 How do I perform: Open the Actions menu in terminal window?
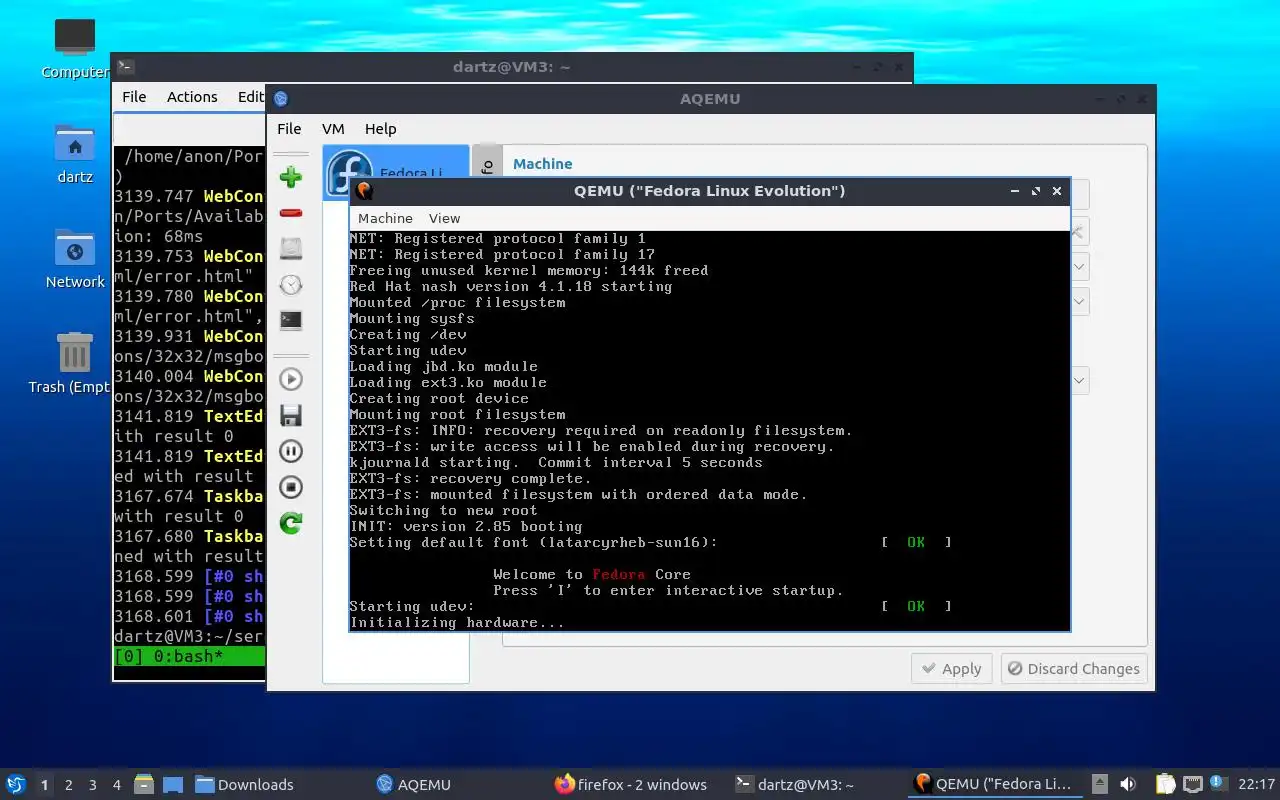[x=192, y=97]
